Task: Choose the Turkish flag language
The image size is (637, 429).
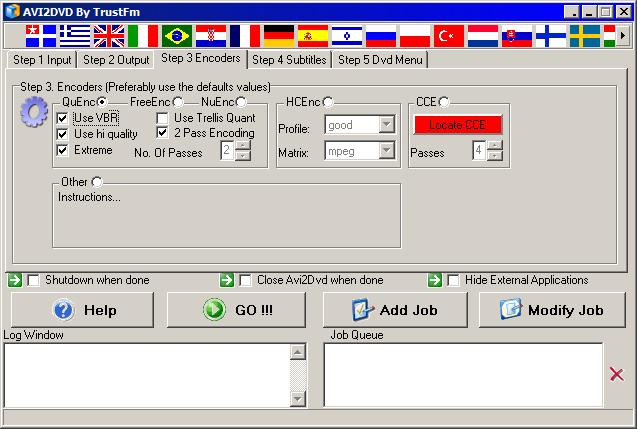Action: click(449, 36)
